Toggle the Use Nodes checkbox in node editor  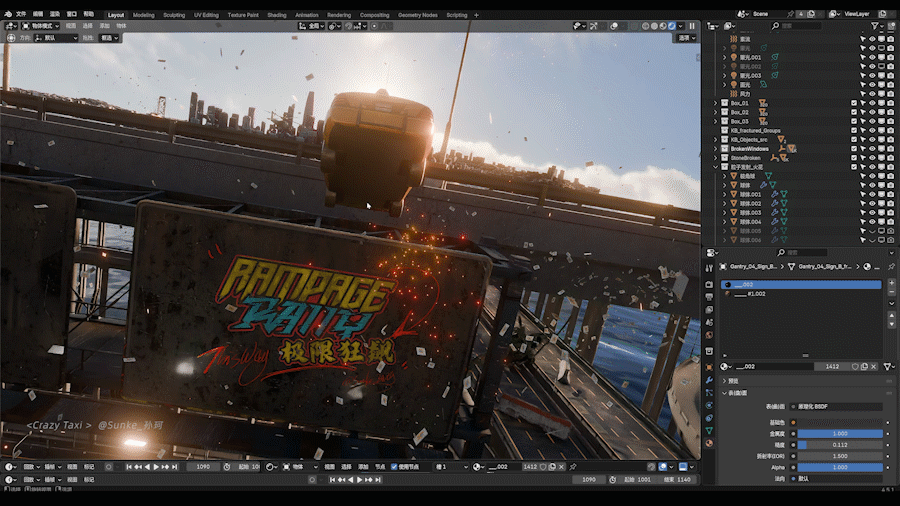pyautogui.click(x=394, y=467)
